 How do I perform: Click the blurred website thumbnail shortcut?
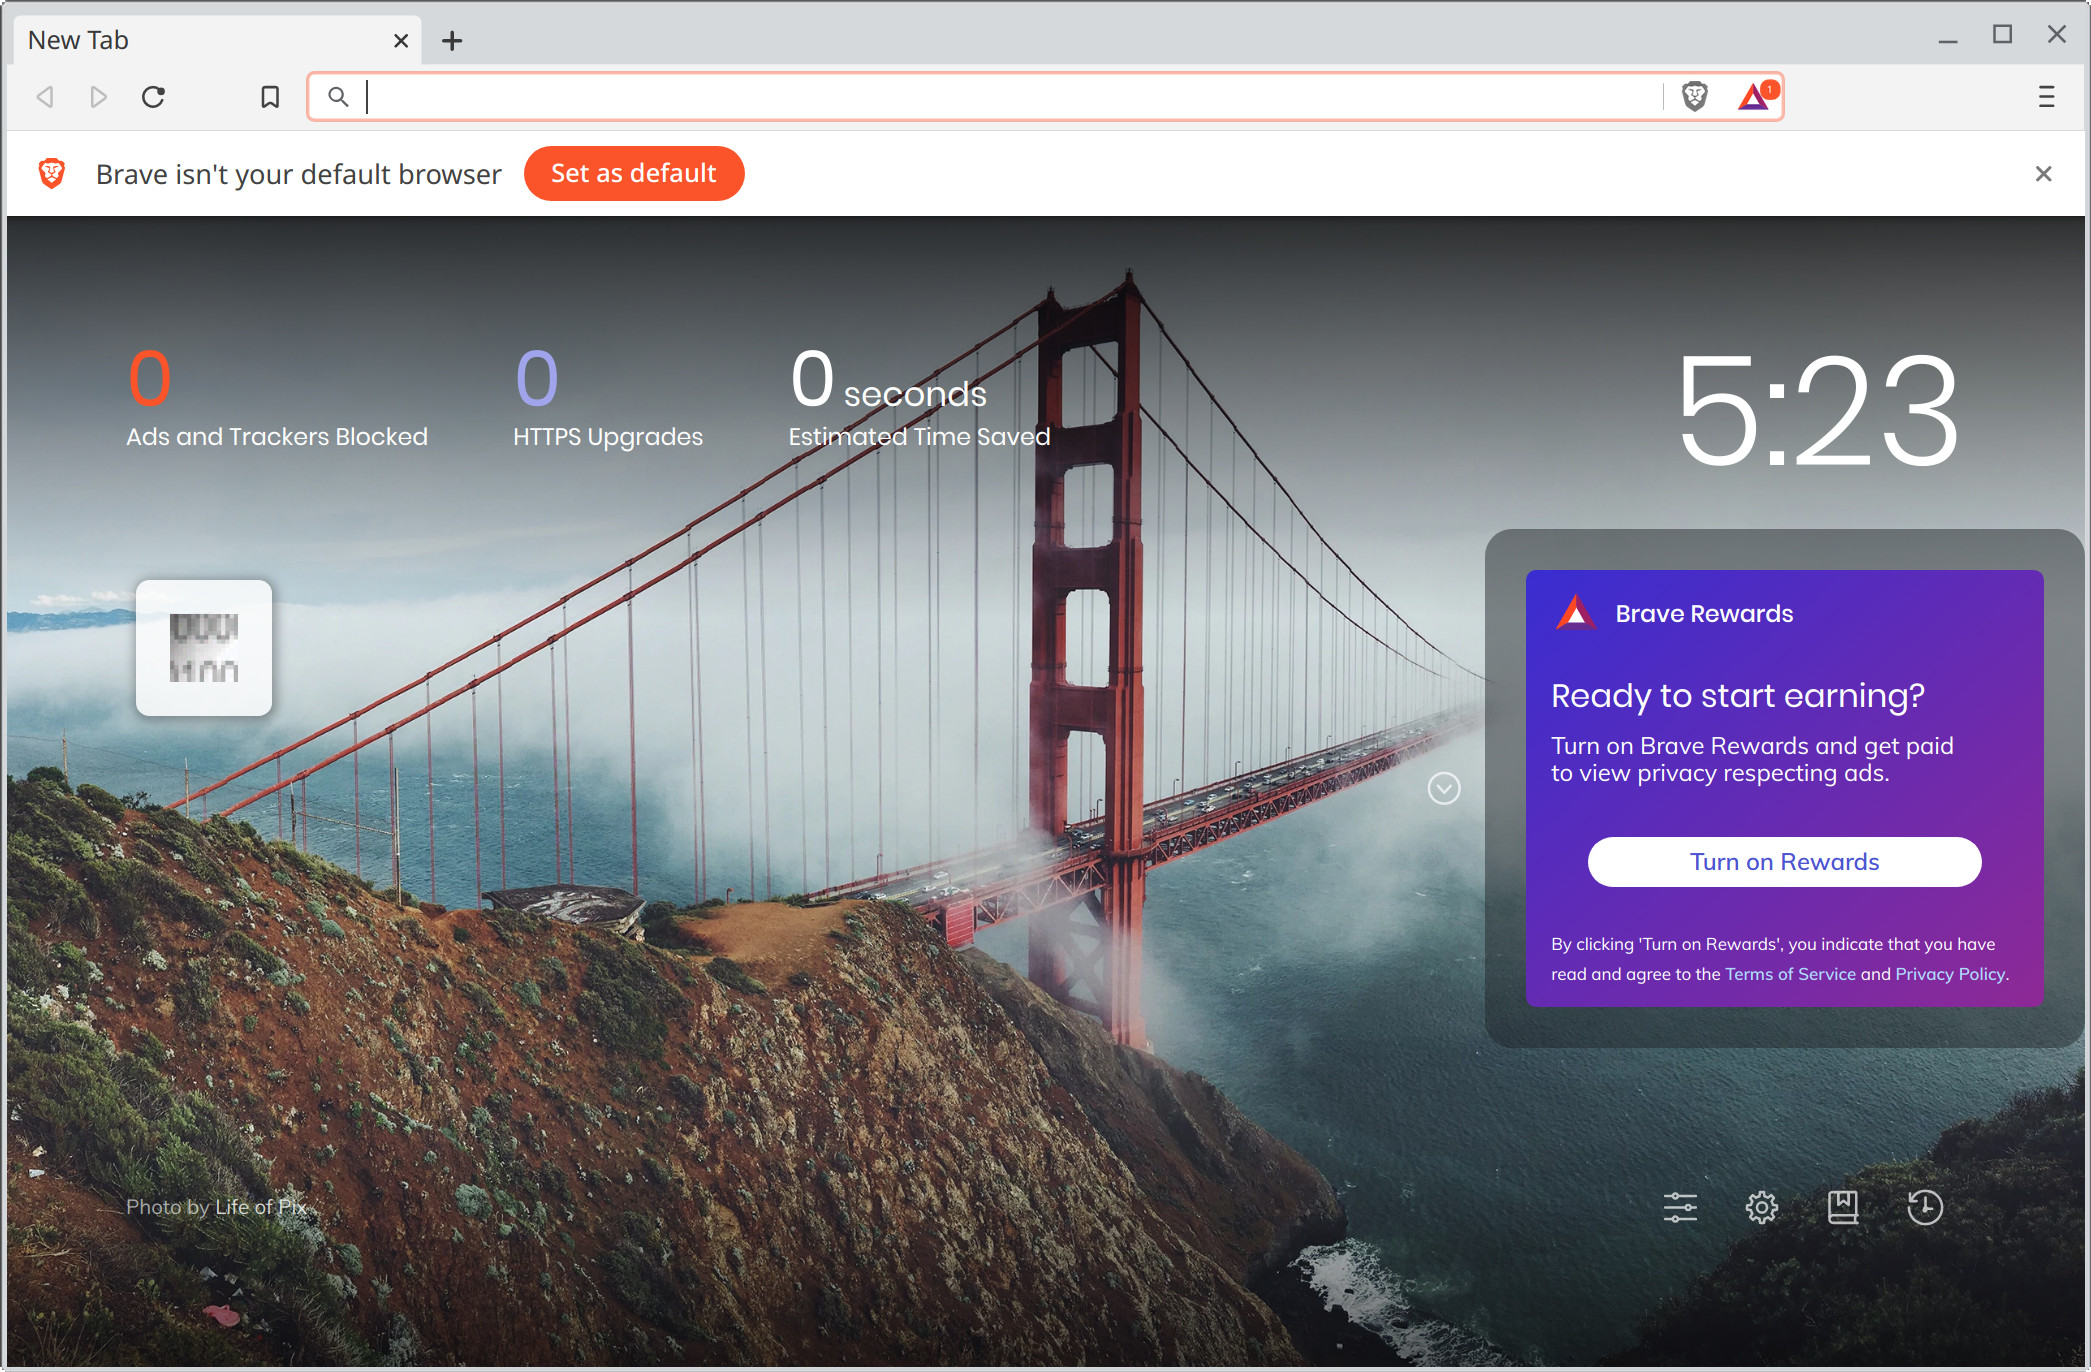(205, 648)
